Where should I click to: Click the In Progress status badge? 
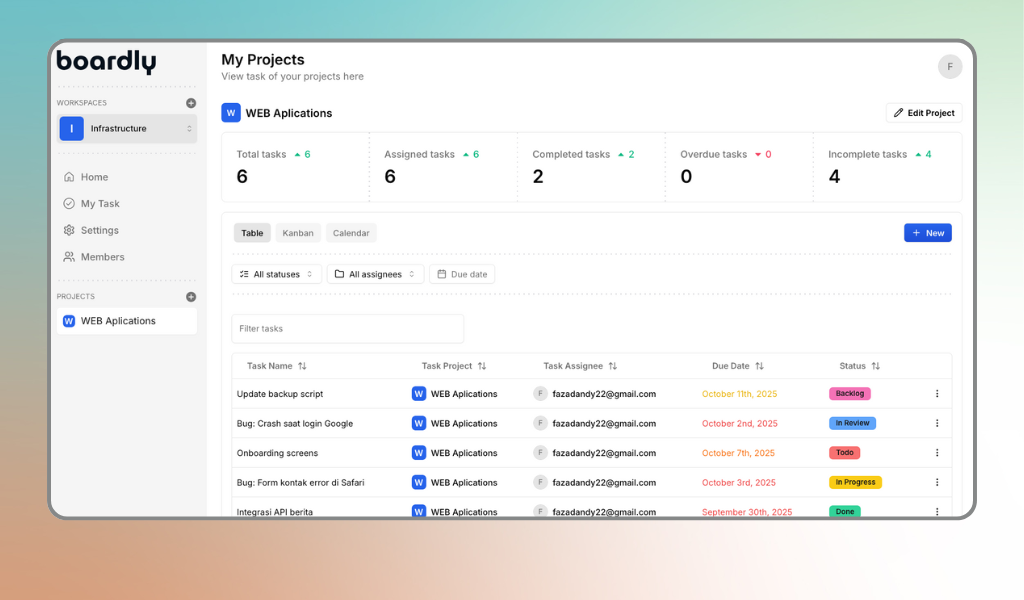(x=855, y=483)
